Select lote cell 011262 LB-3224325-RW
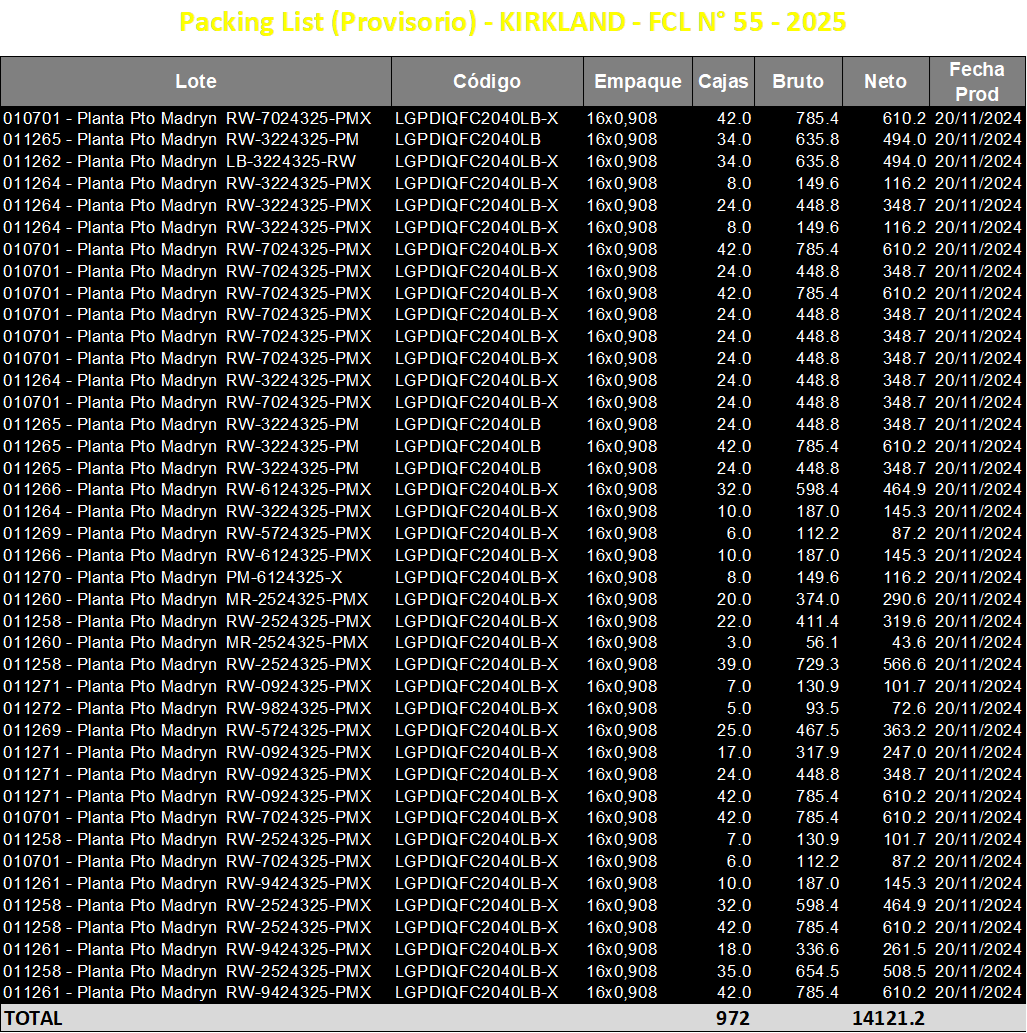1027x1033 pixels. (179, 161)
